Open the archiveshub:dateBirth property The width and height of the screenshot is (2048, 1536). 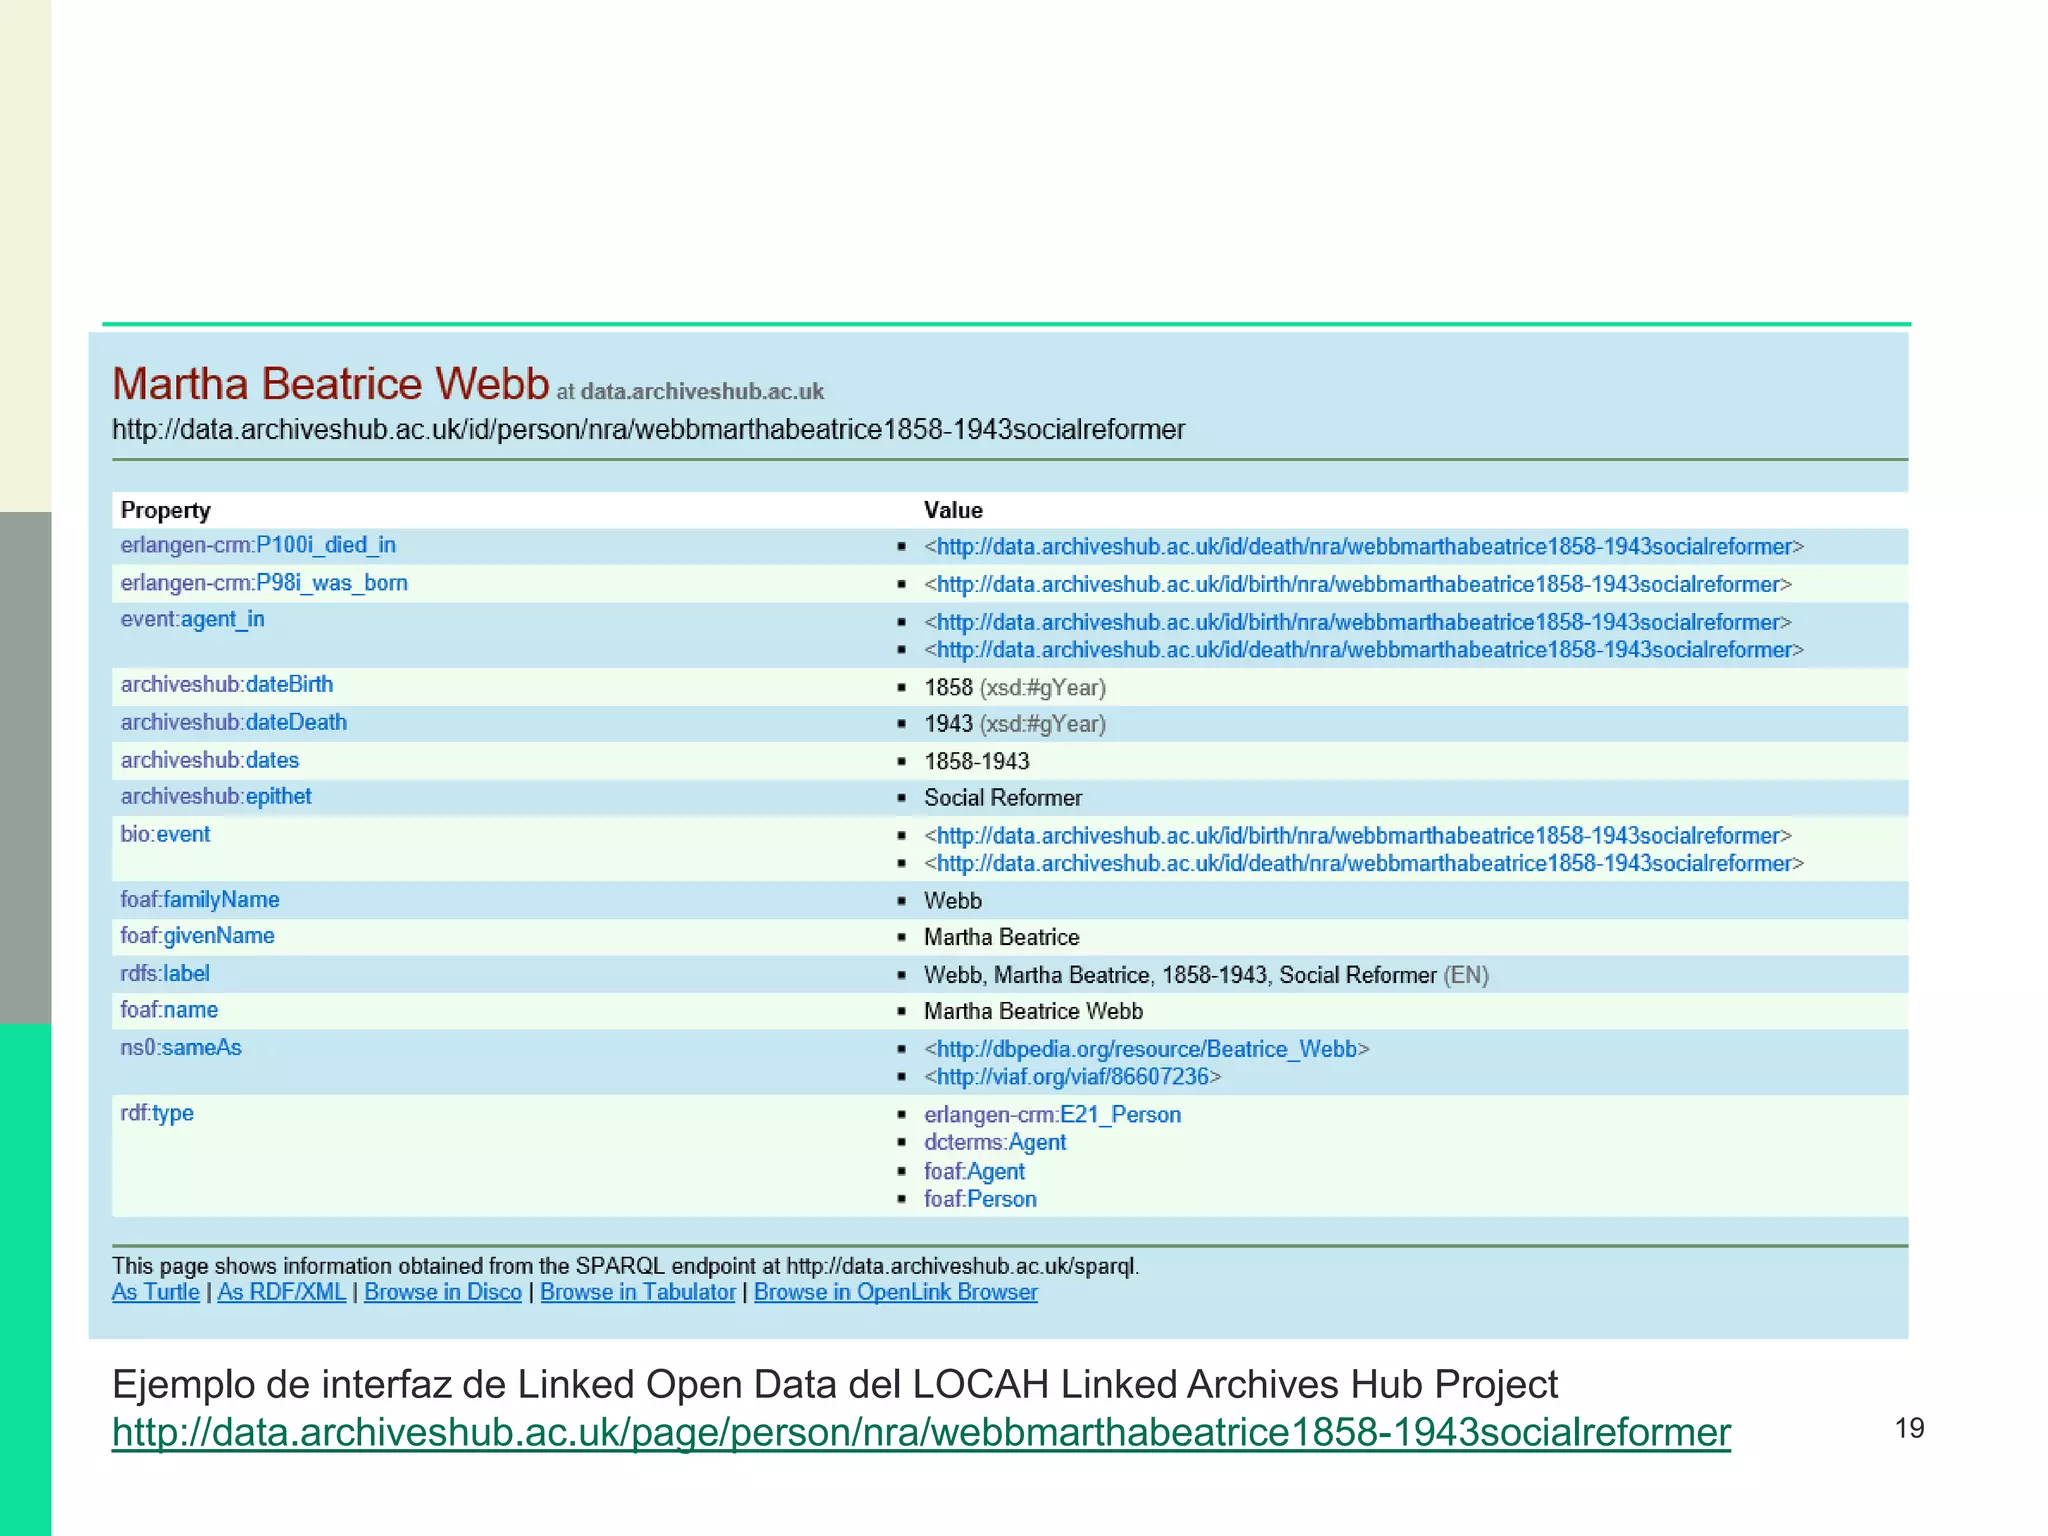coord(227,684)
